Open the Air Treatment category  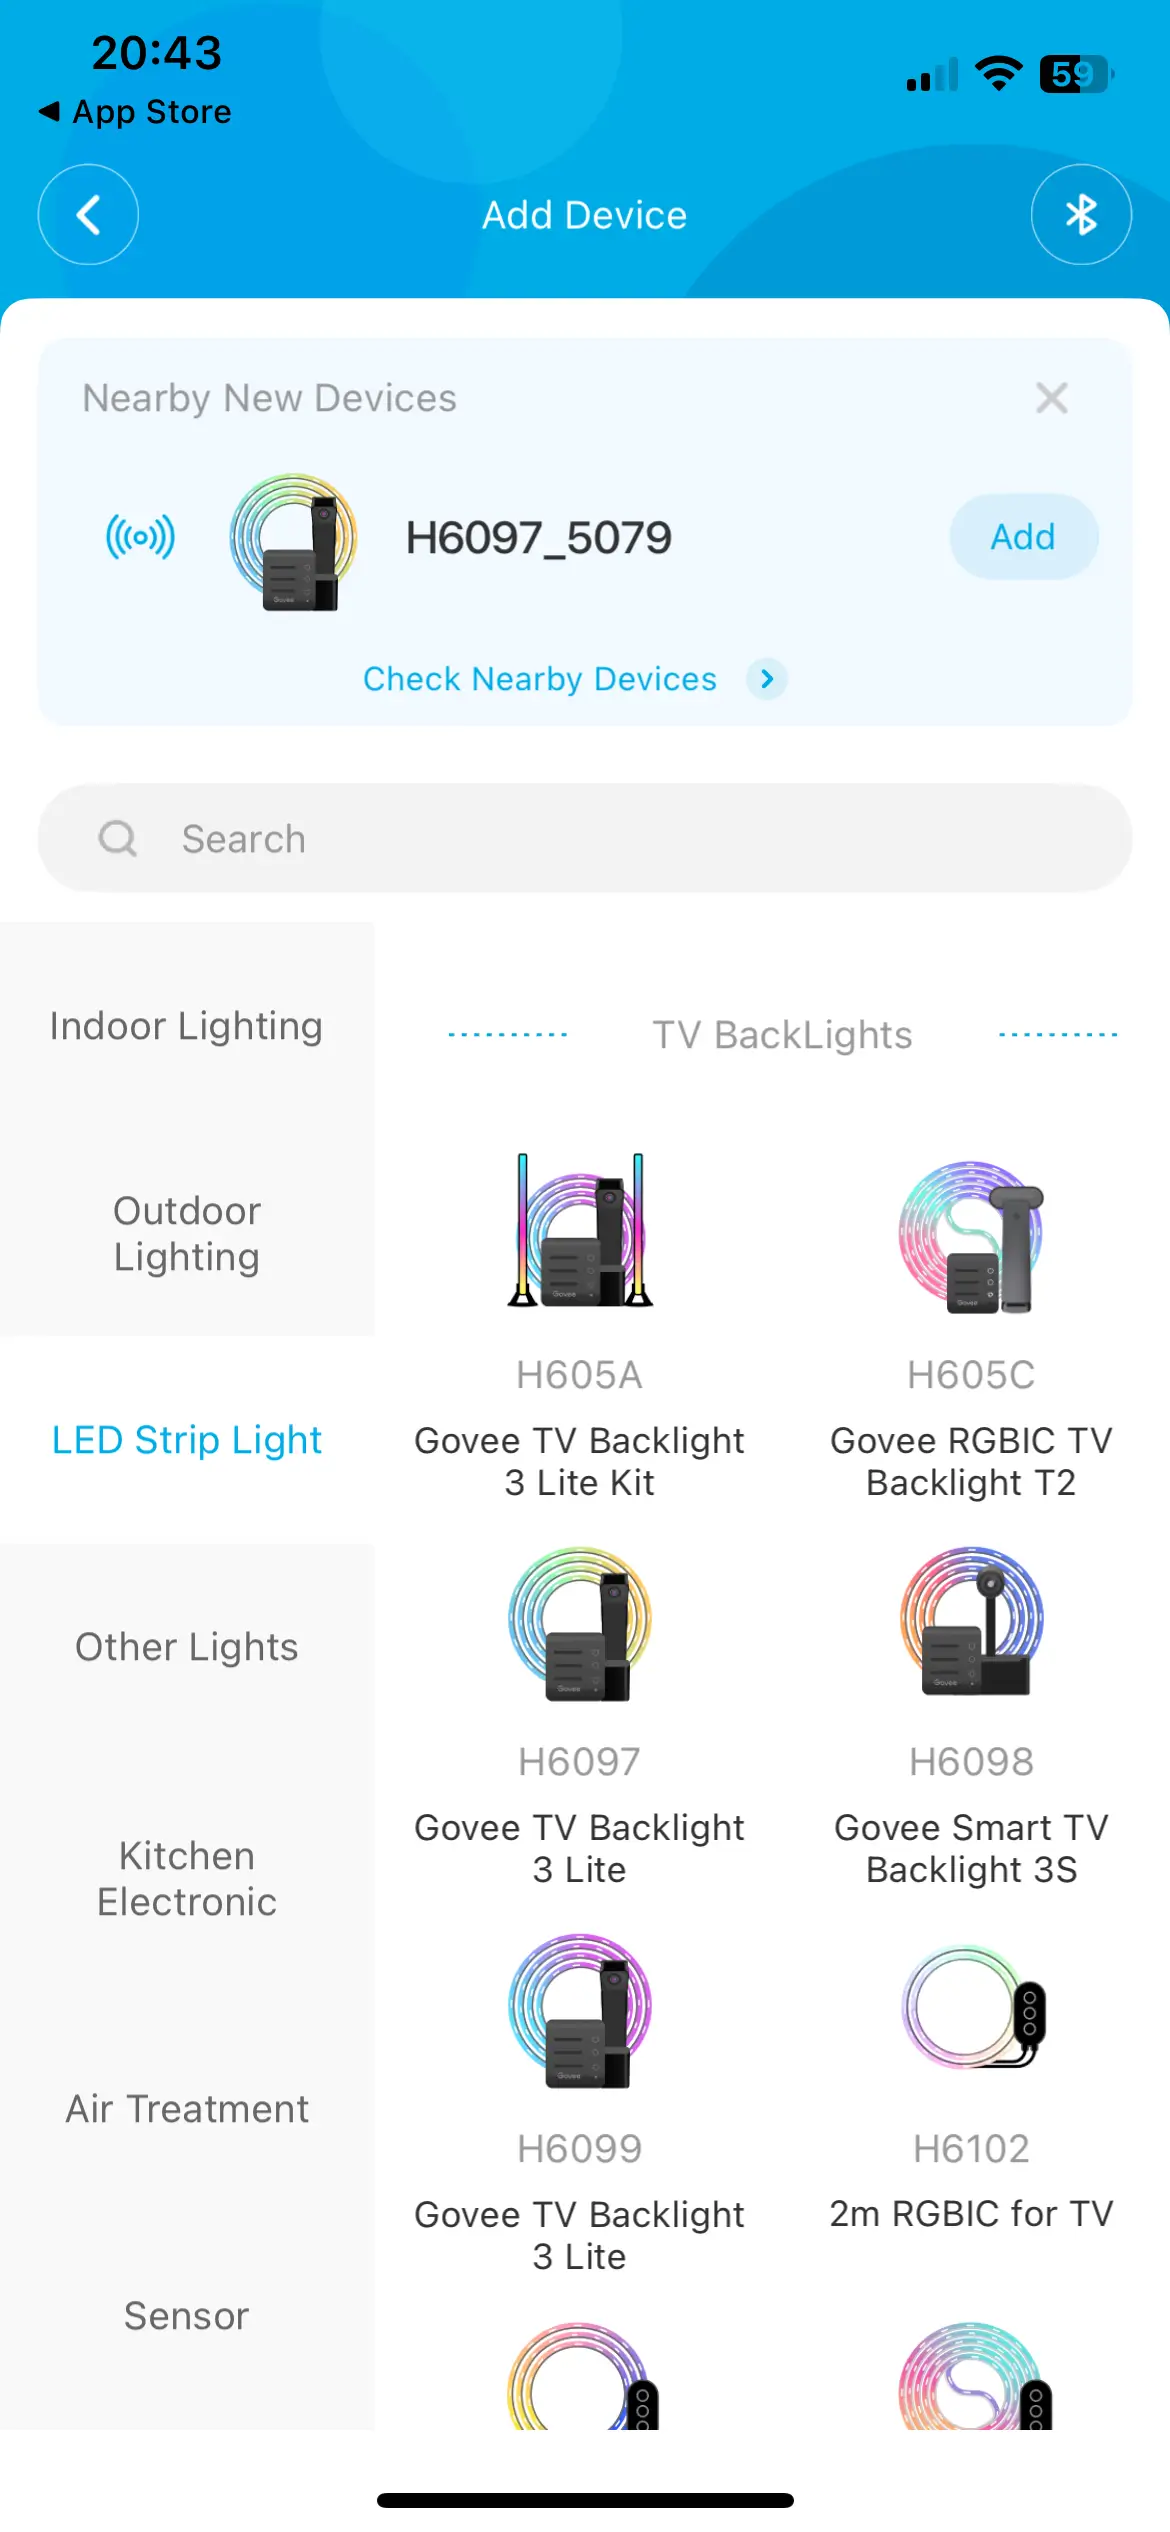pyautogui.click(x=187, y=2109)
